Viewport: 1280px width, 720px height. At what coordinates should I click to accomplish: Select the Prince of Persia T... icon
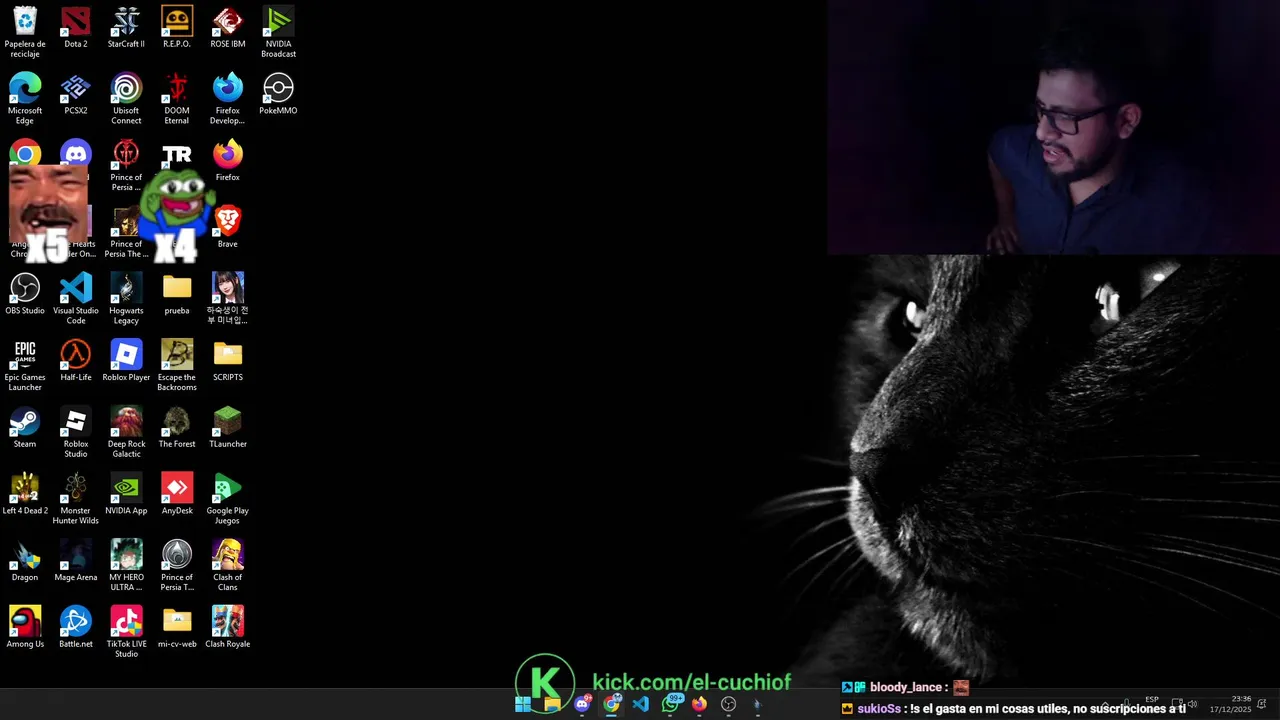pos(177,566)
